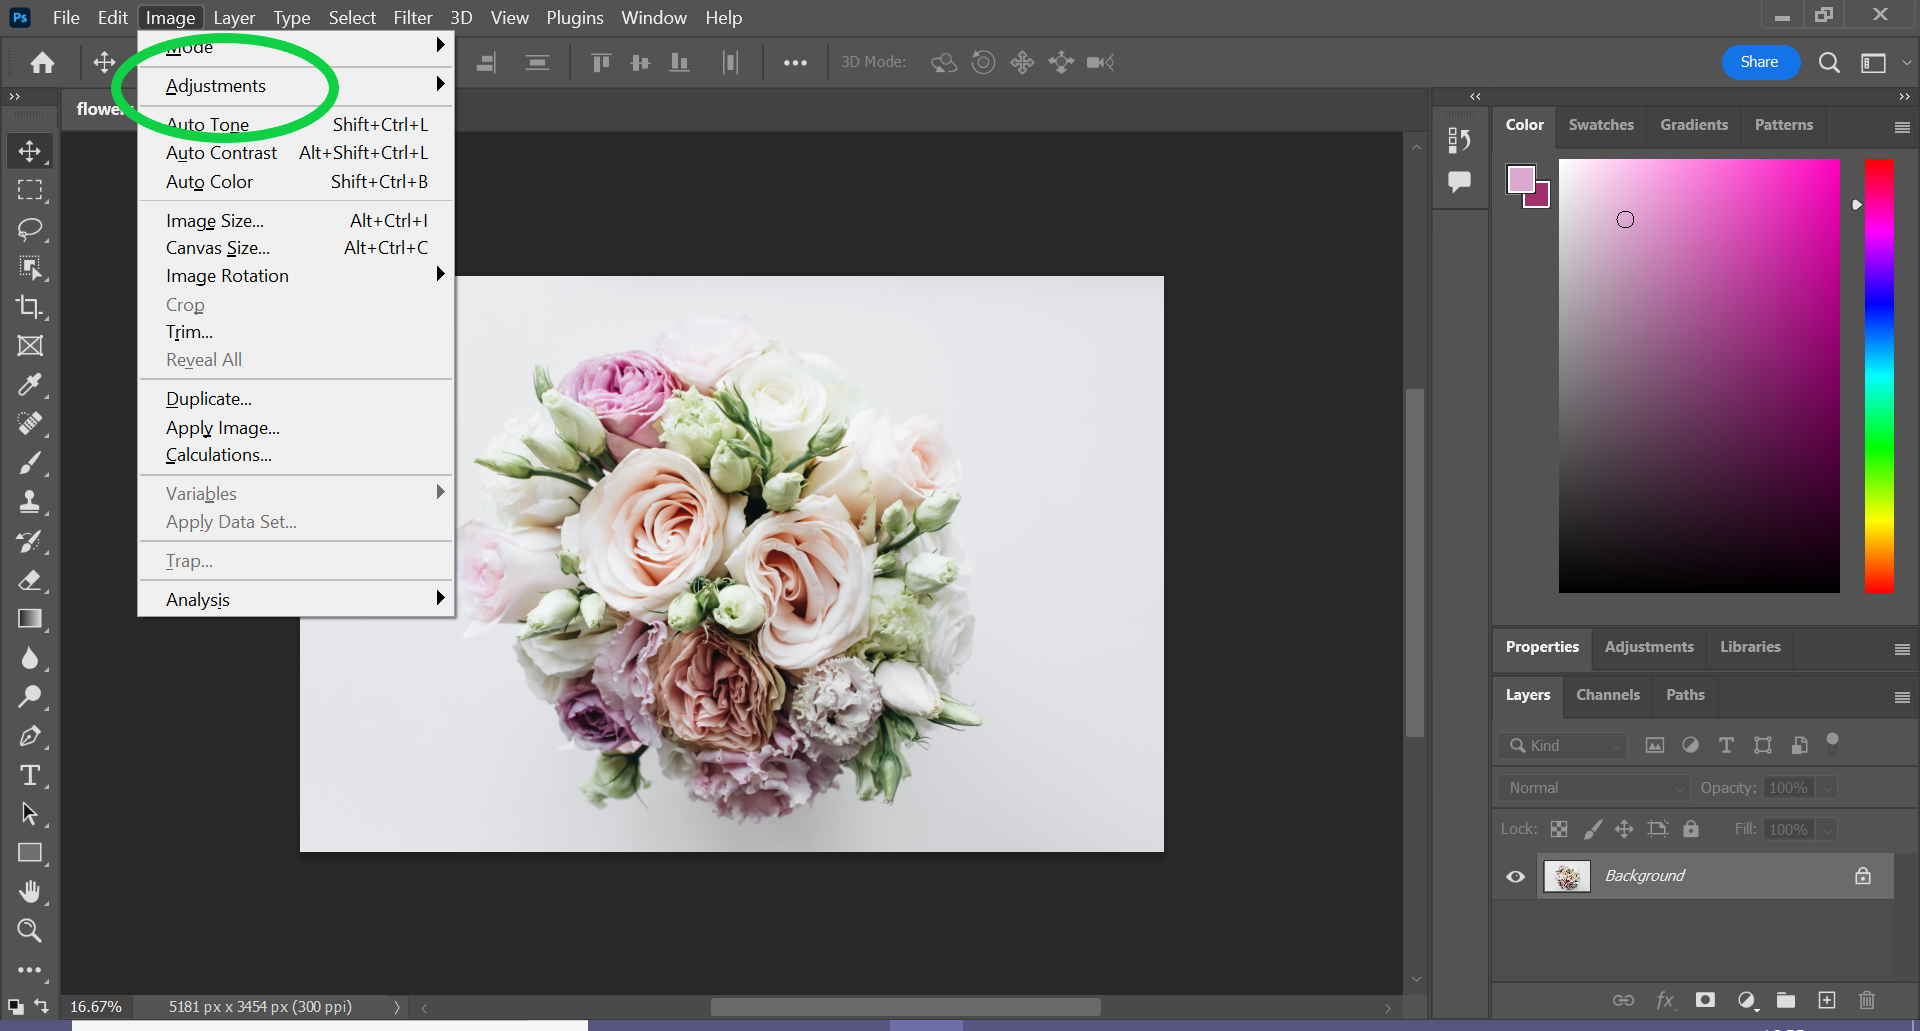Click the Home icon in options bar
Image resolution: width=1920 pixels, height=1031 pixels.
[42, 63]
